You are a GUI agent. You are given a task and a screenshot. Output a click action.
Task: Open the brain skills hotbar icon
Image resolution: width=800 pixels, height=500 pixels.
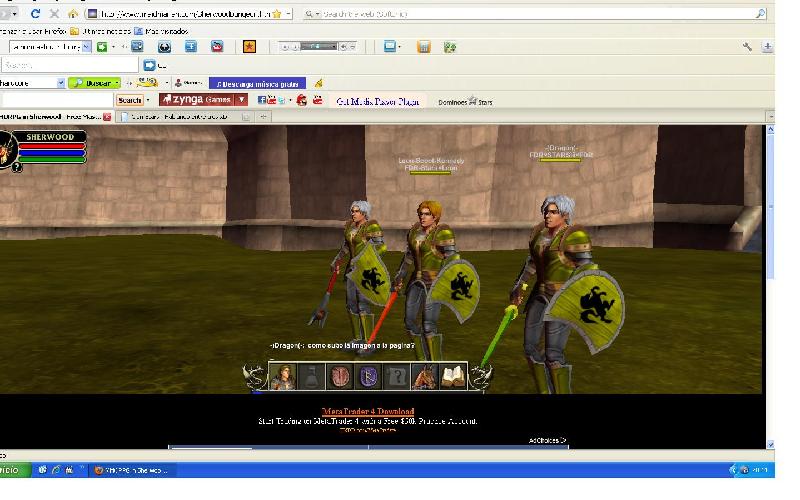(339, 377)
